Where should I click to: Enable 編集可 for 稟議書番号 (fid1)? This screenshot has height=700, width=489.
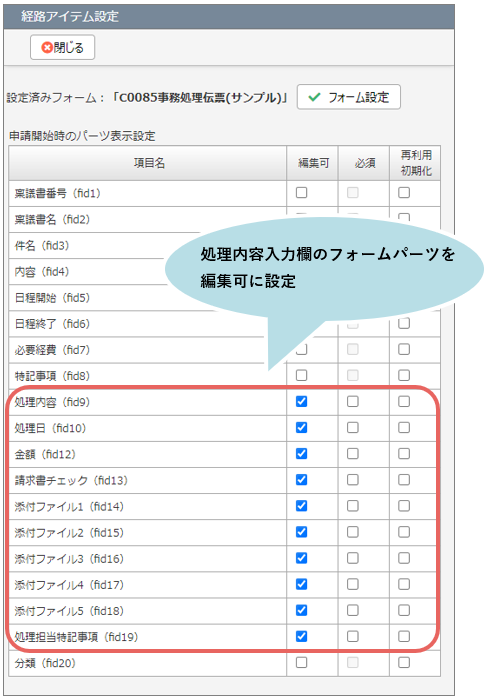[x=302, y=192]
